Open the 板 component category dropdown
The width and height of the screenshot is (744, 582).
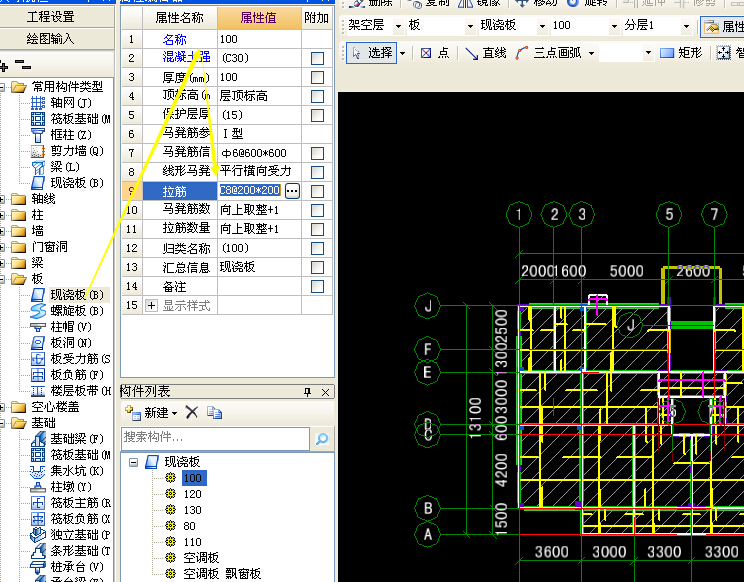[x=470, y=26]
